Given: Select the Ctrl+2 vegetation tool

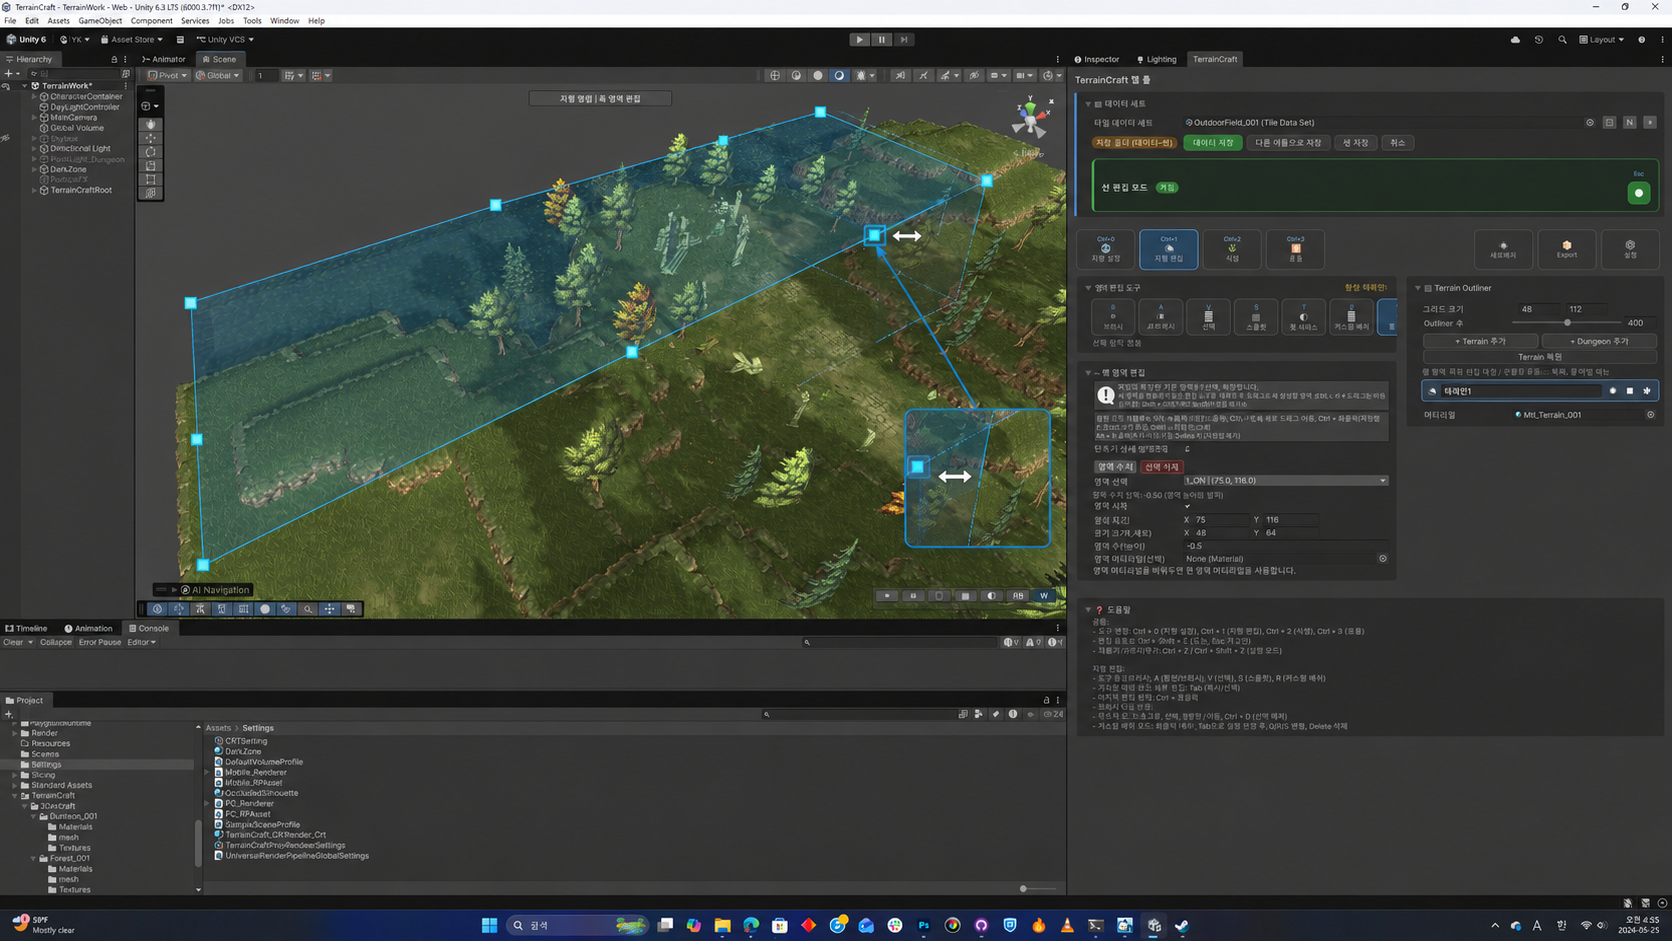Looking at the screenshot, I should [x=1232, y=249].
